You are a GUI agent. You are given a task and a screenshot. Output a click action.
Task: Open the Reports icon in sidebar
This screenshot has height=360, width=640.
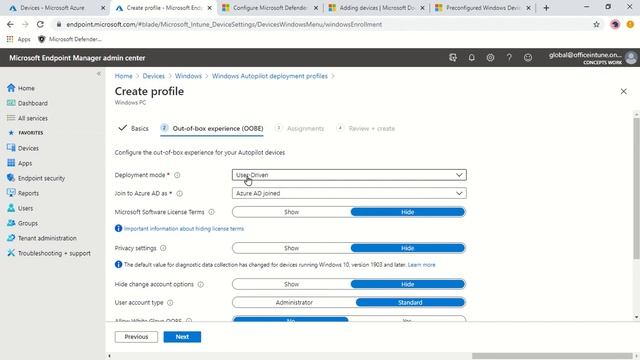11,193
